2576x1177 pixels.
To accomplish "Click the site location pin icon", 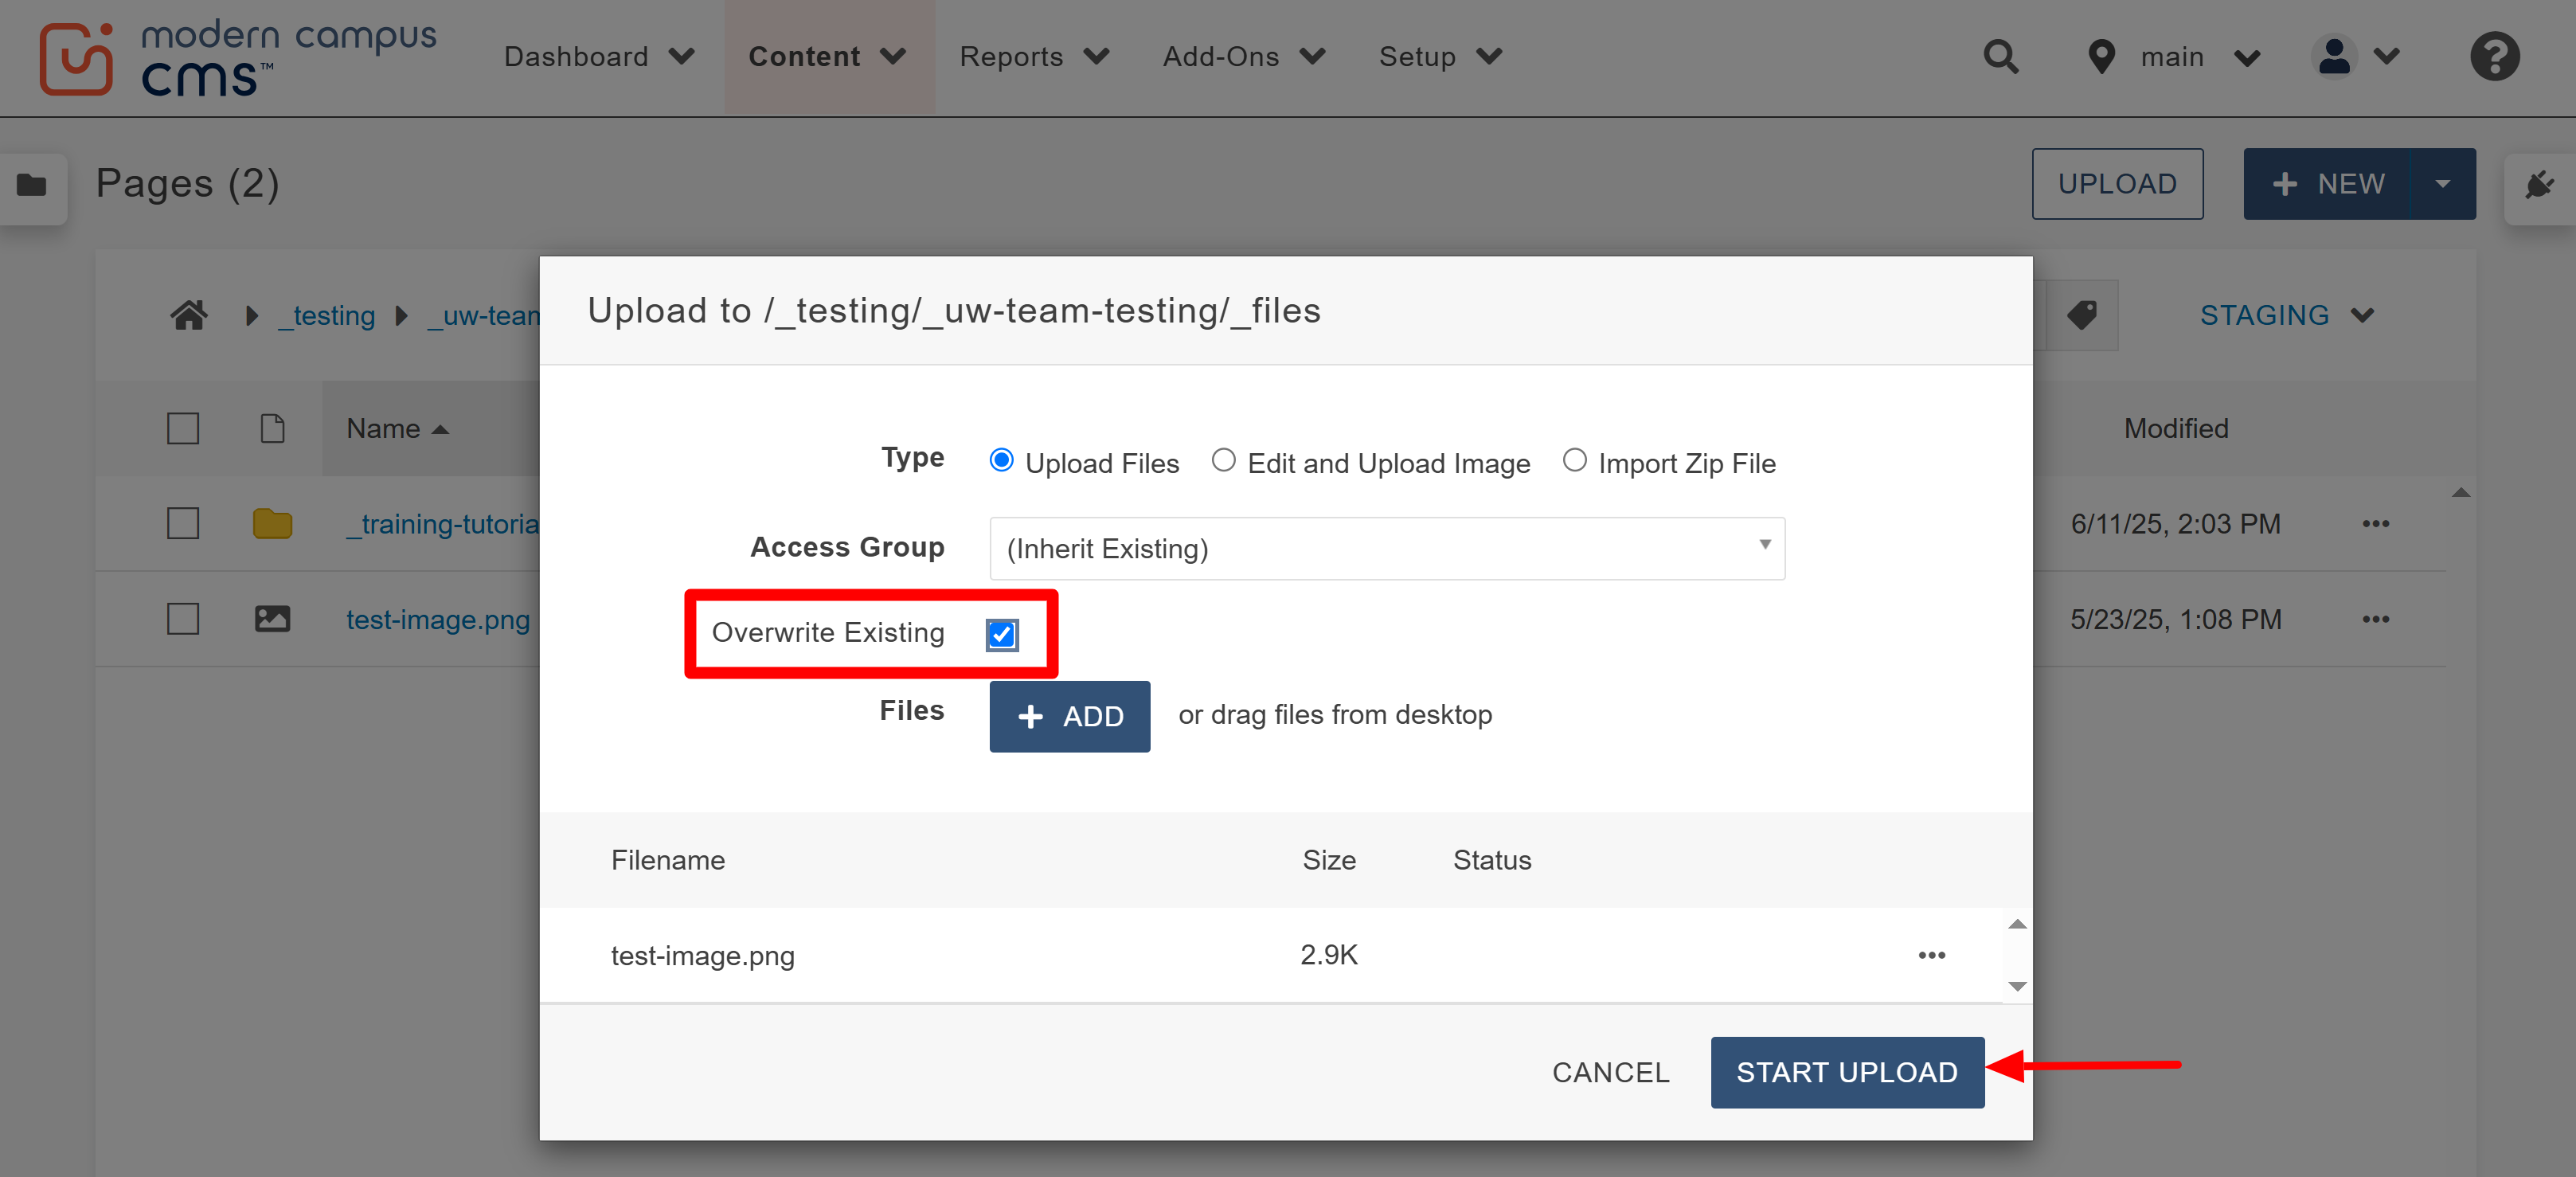I will pos(2101,57).
